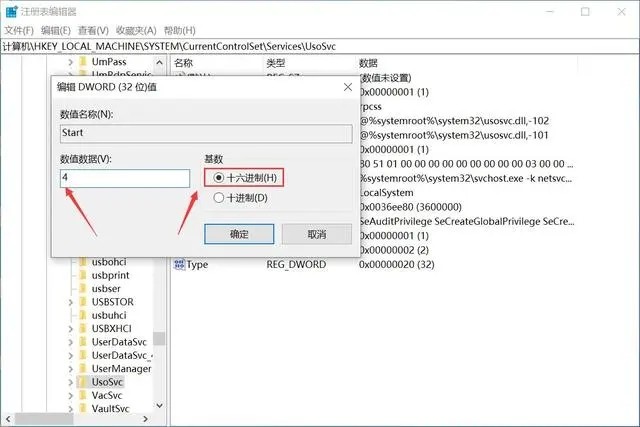Select the 十进制(D) decimal radio button
640x427 pixels.
point(219,198)
